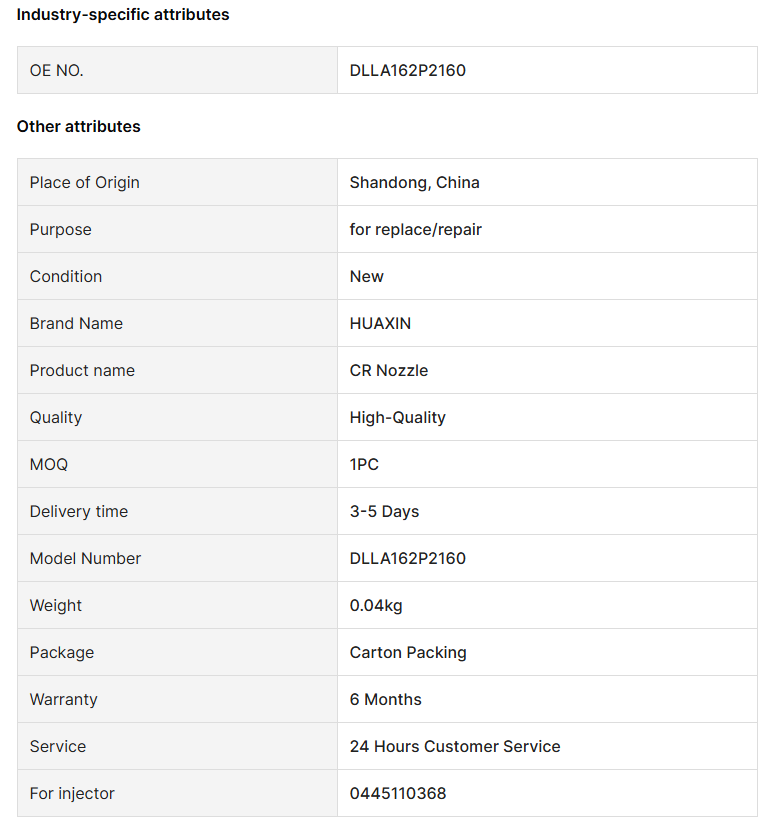Click the 3-5 Days delivery time
This screenshot has height=821, width=758.
[x=384, y=511]
